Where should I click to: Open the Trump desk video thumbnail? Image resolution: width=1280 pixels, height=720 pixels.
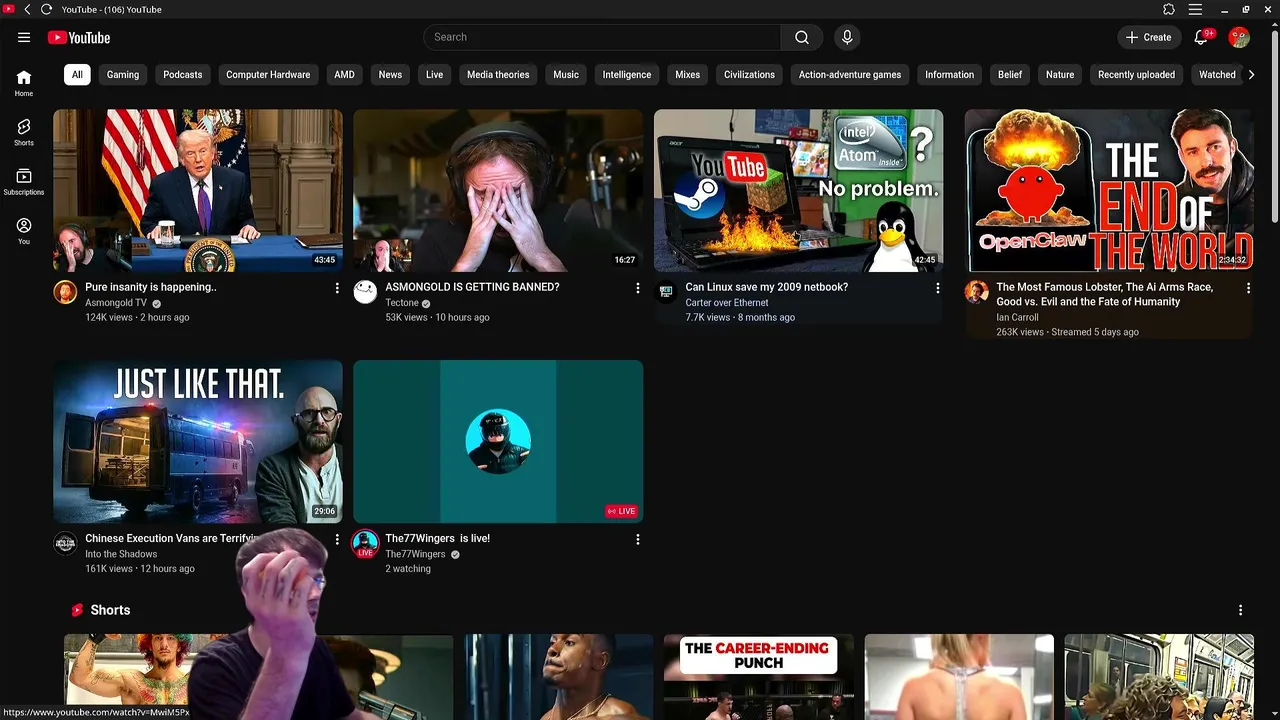tap(198, 190)
